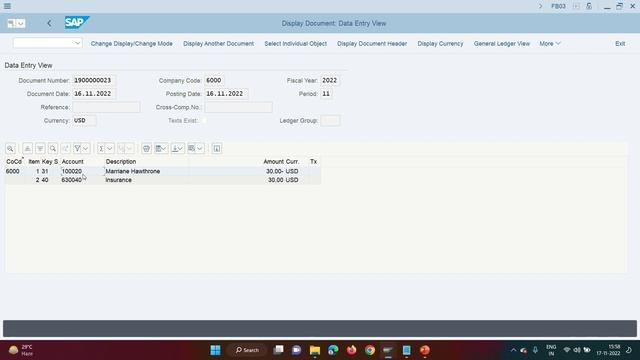The height and width of the screenshot is (360, 640).
Task: Select account cell 630040
Action: coord(82,180)
